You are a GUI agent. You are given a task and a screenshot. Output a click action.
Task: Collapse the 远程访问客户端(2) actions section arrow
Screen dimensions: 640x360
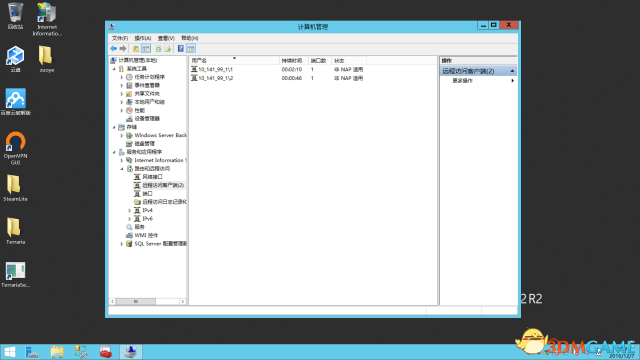click(x=512, y=71)
